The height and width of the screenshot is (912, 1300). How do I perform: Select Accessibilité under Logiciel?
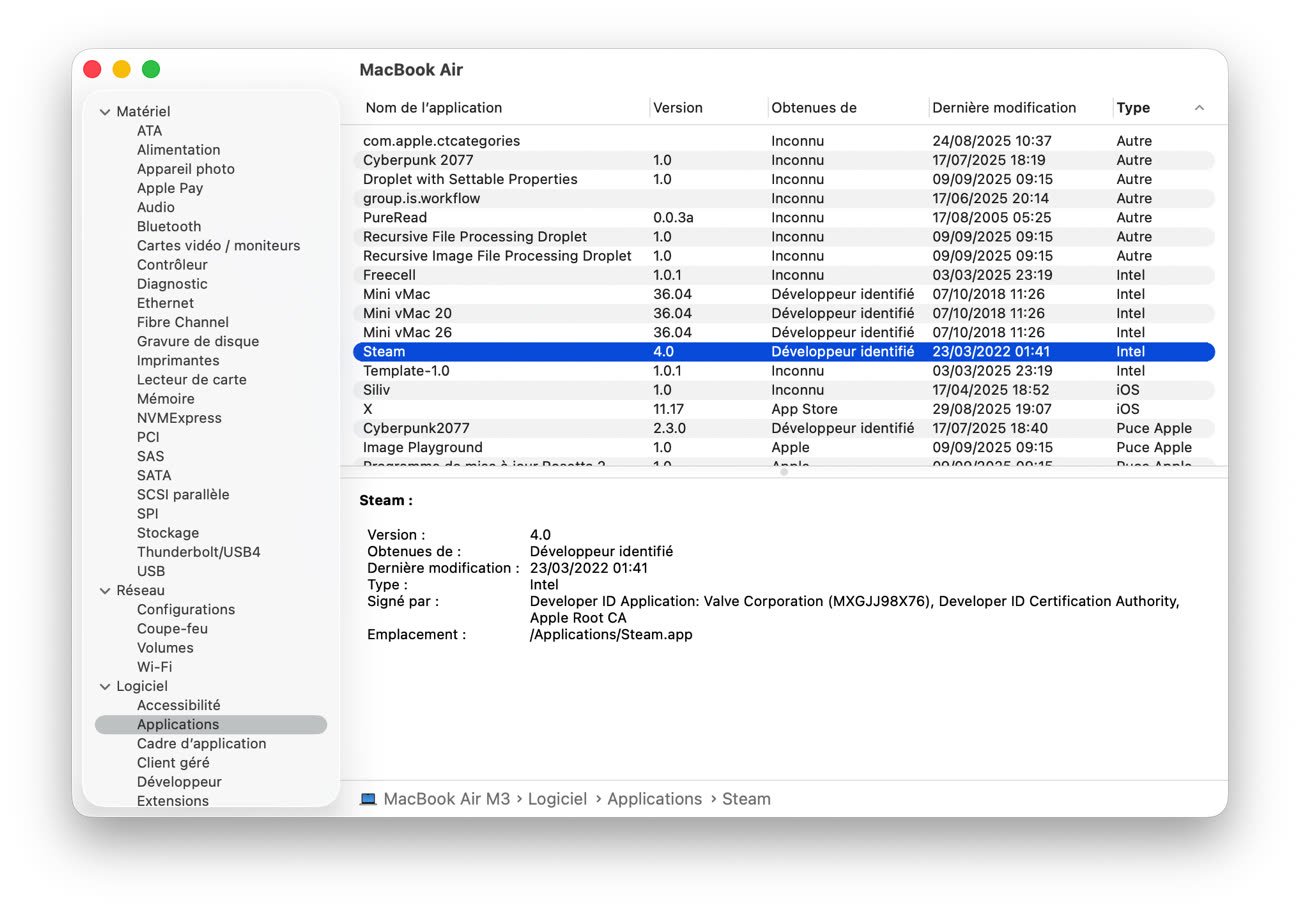(178, 705)
